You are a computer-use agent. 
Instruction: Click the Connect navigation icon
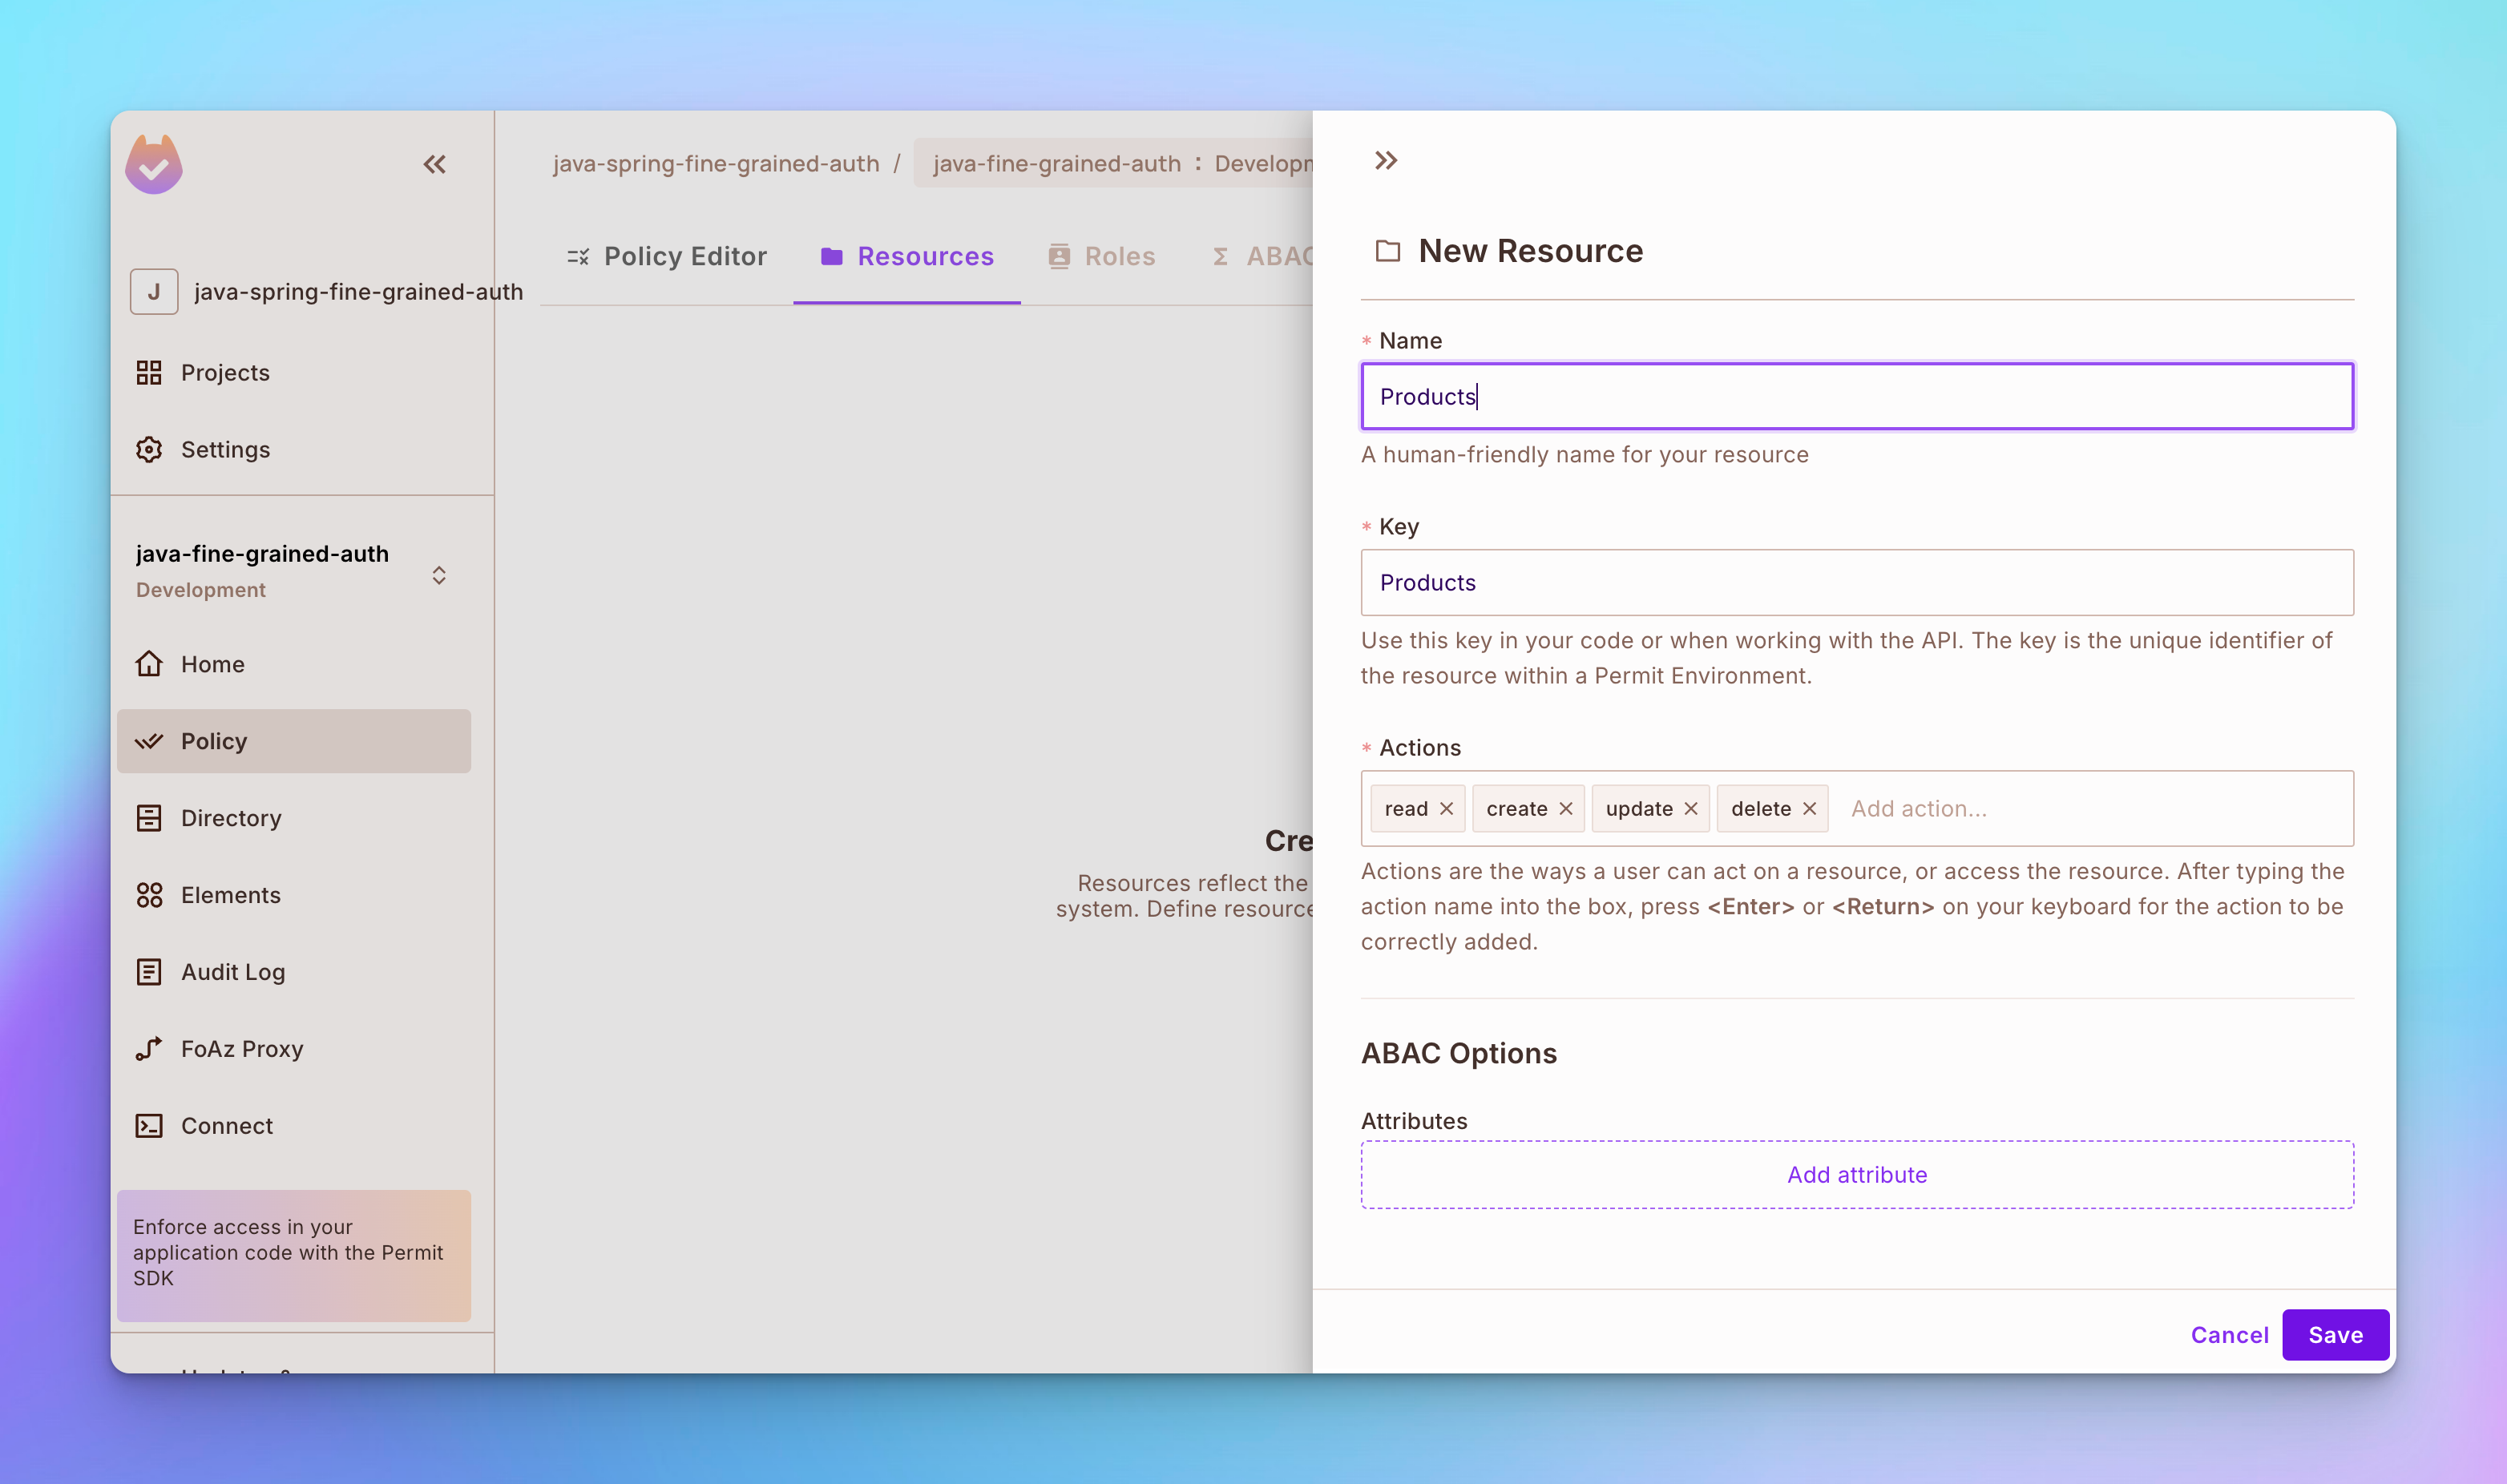tap(150, 1123)
